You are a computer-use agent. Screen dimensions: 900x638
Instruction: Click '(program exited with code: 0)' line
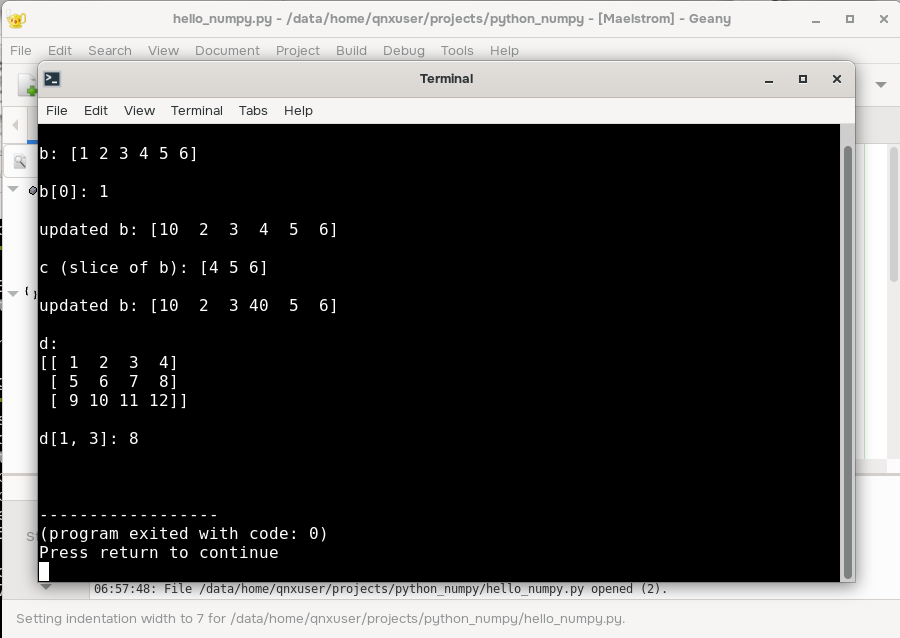(184, 534)
